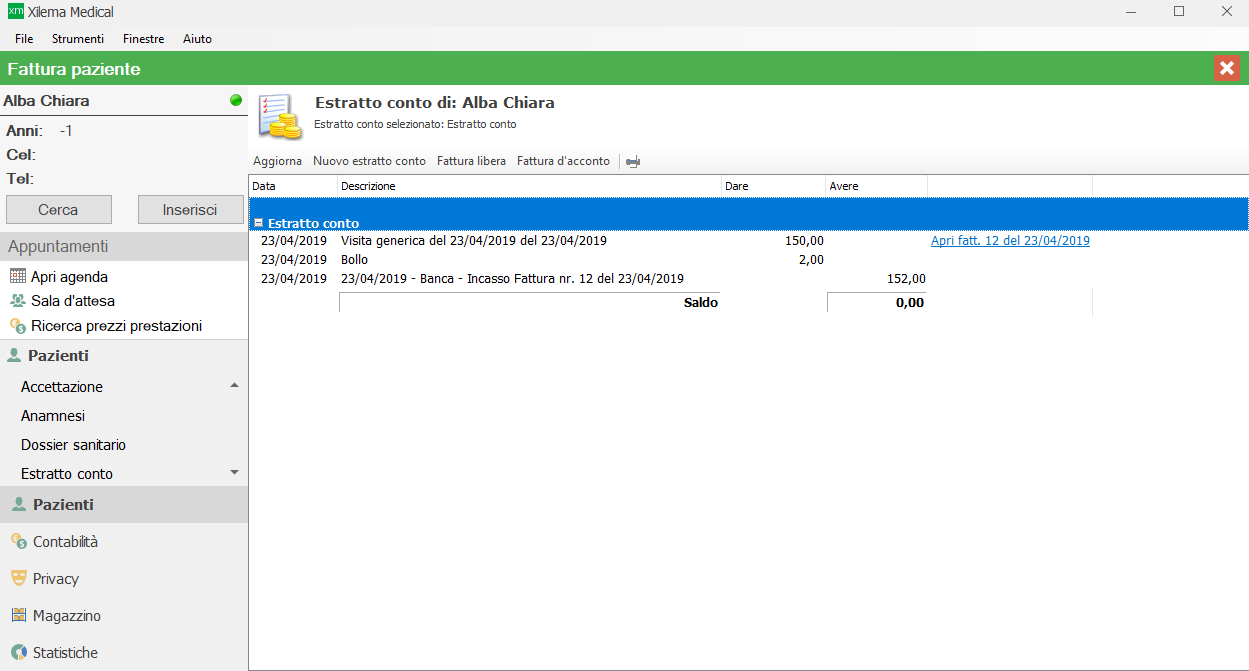1249x671 pixels.
Task: Close the Fattura paziente panel
Action: (1226, 69)
